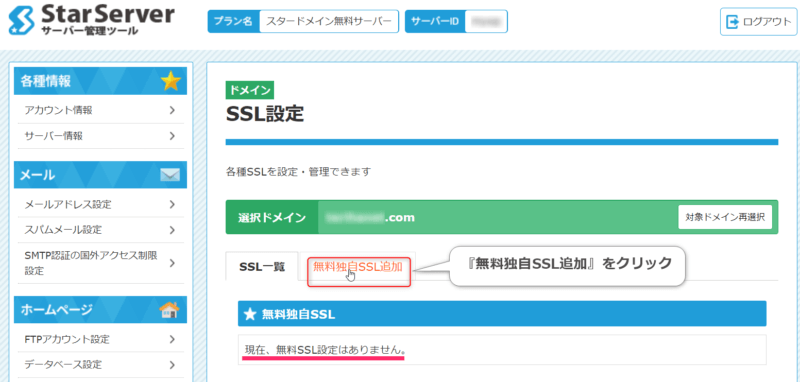This screenshot has width=800, height=382.
Task: Click the chevron next to データベース設定
Action: (x=172, y=365)
